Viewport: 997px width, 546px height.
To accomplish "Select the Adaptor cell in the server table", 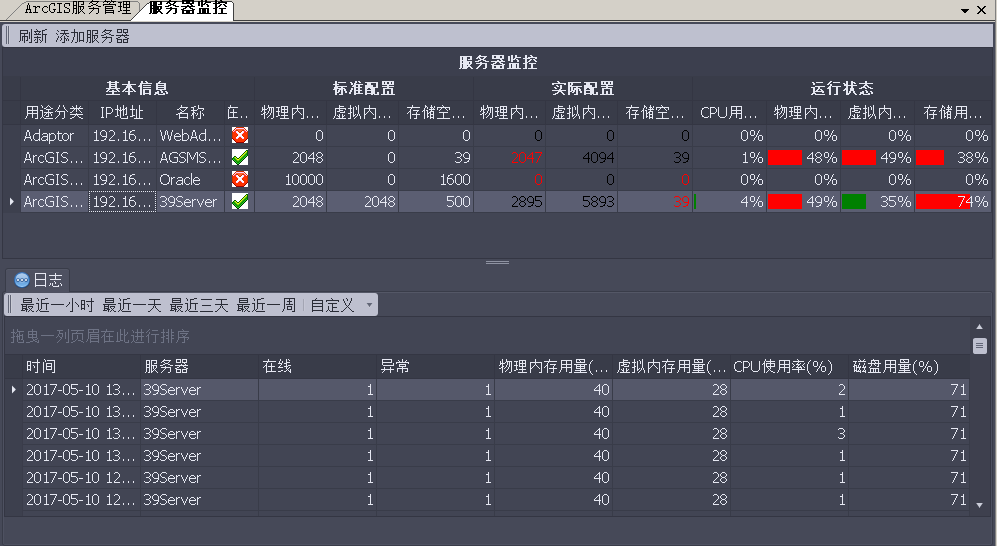I will (54, 135).
